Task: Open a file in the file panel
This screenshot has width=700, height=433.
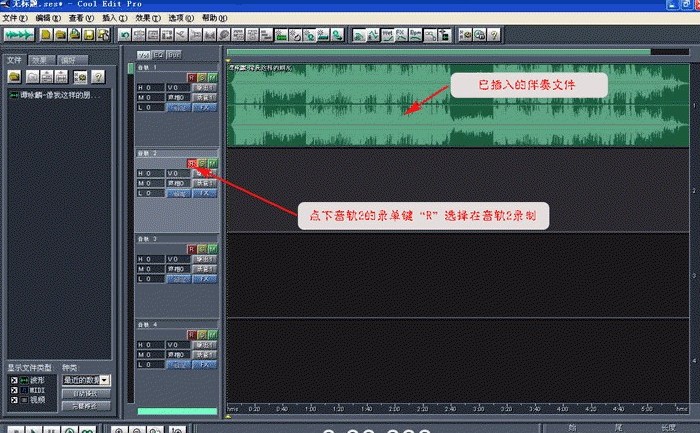Action: click(14, 77)
